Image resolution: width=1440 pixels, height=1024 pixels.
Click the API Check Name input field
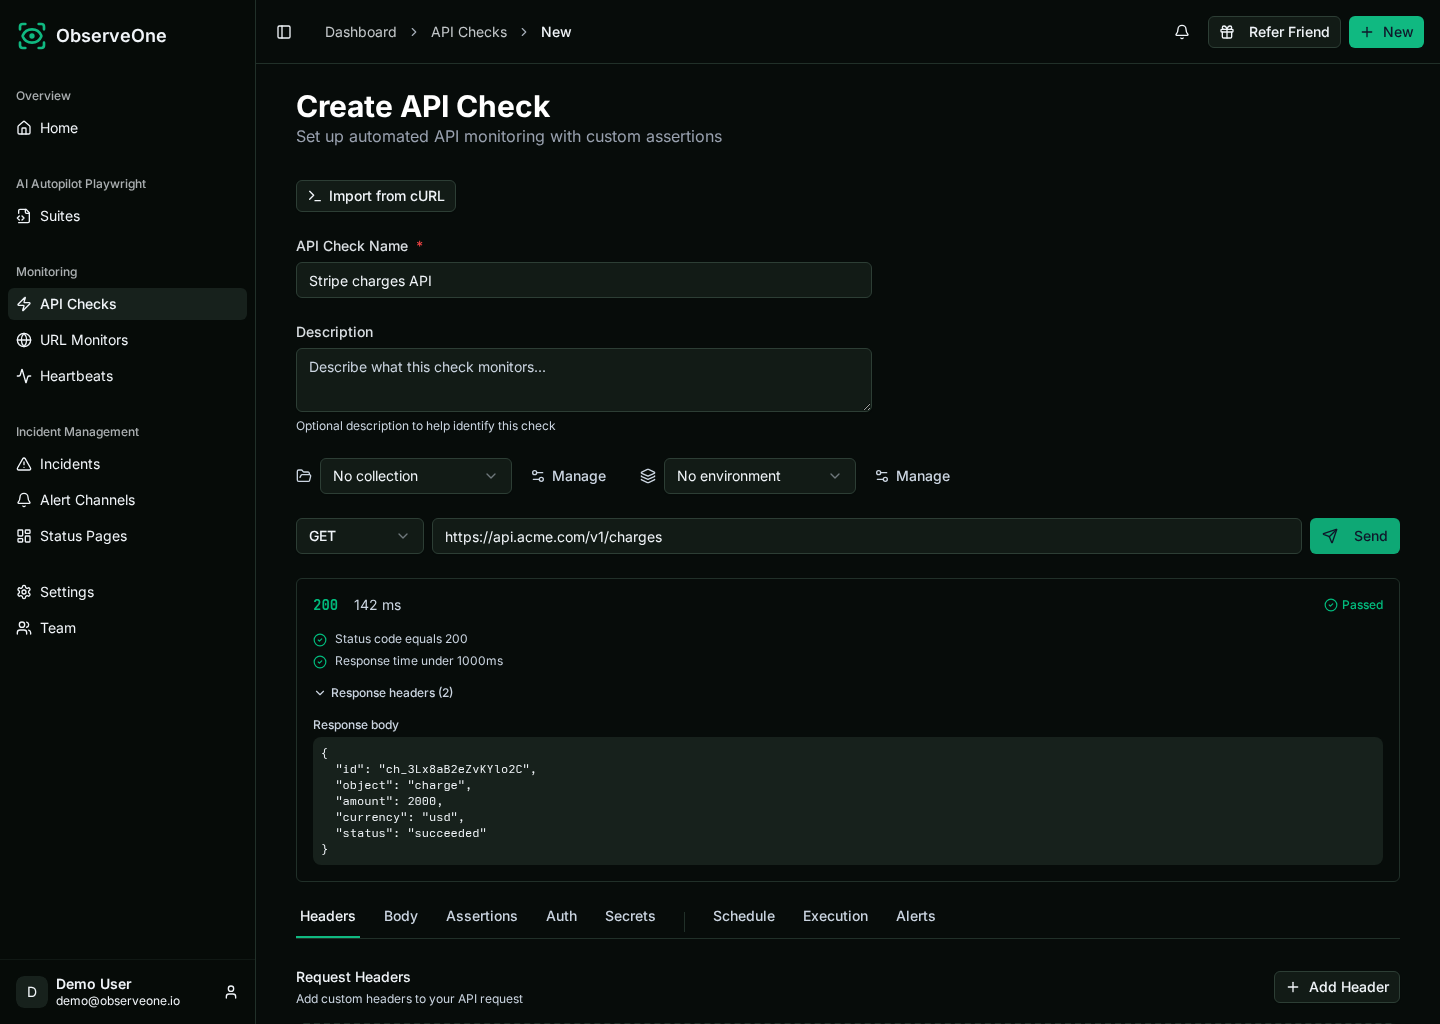coord(584,280)
